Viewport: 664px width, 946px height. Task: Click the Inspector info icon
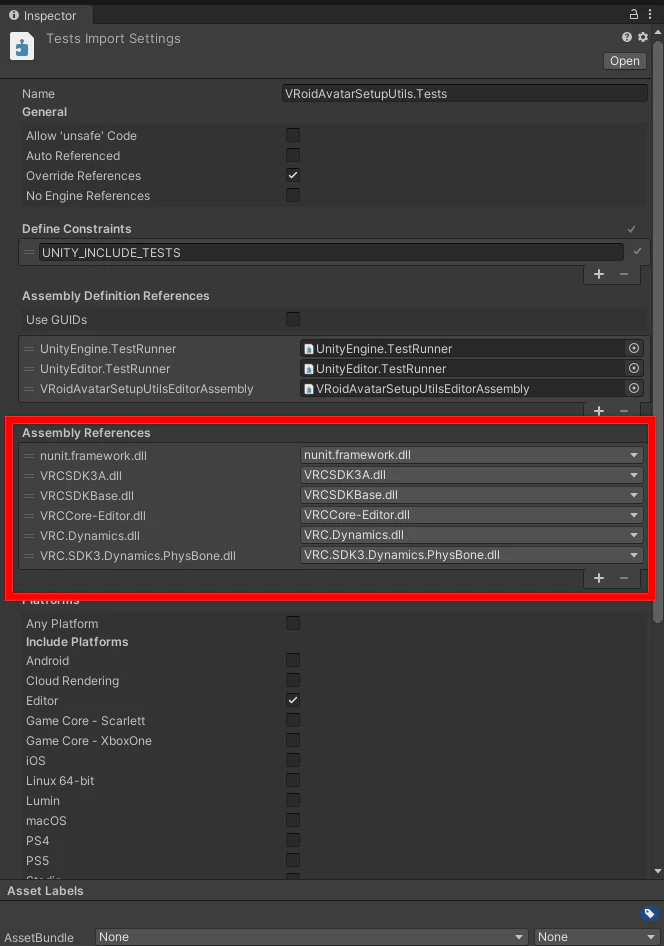13,15
